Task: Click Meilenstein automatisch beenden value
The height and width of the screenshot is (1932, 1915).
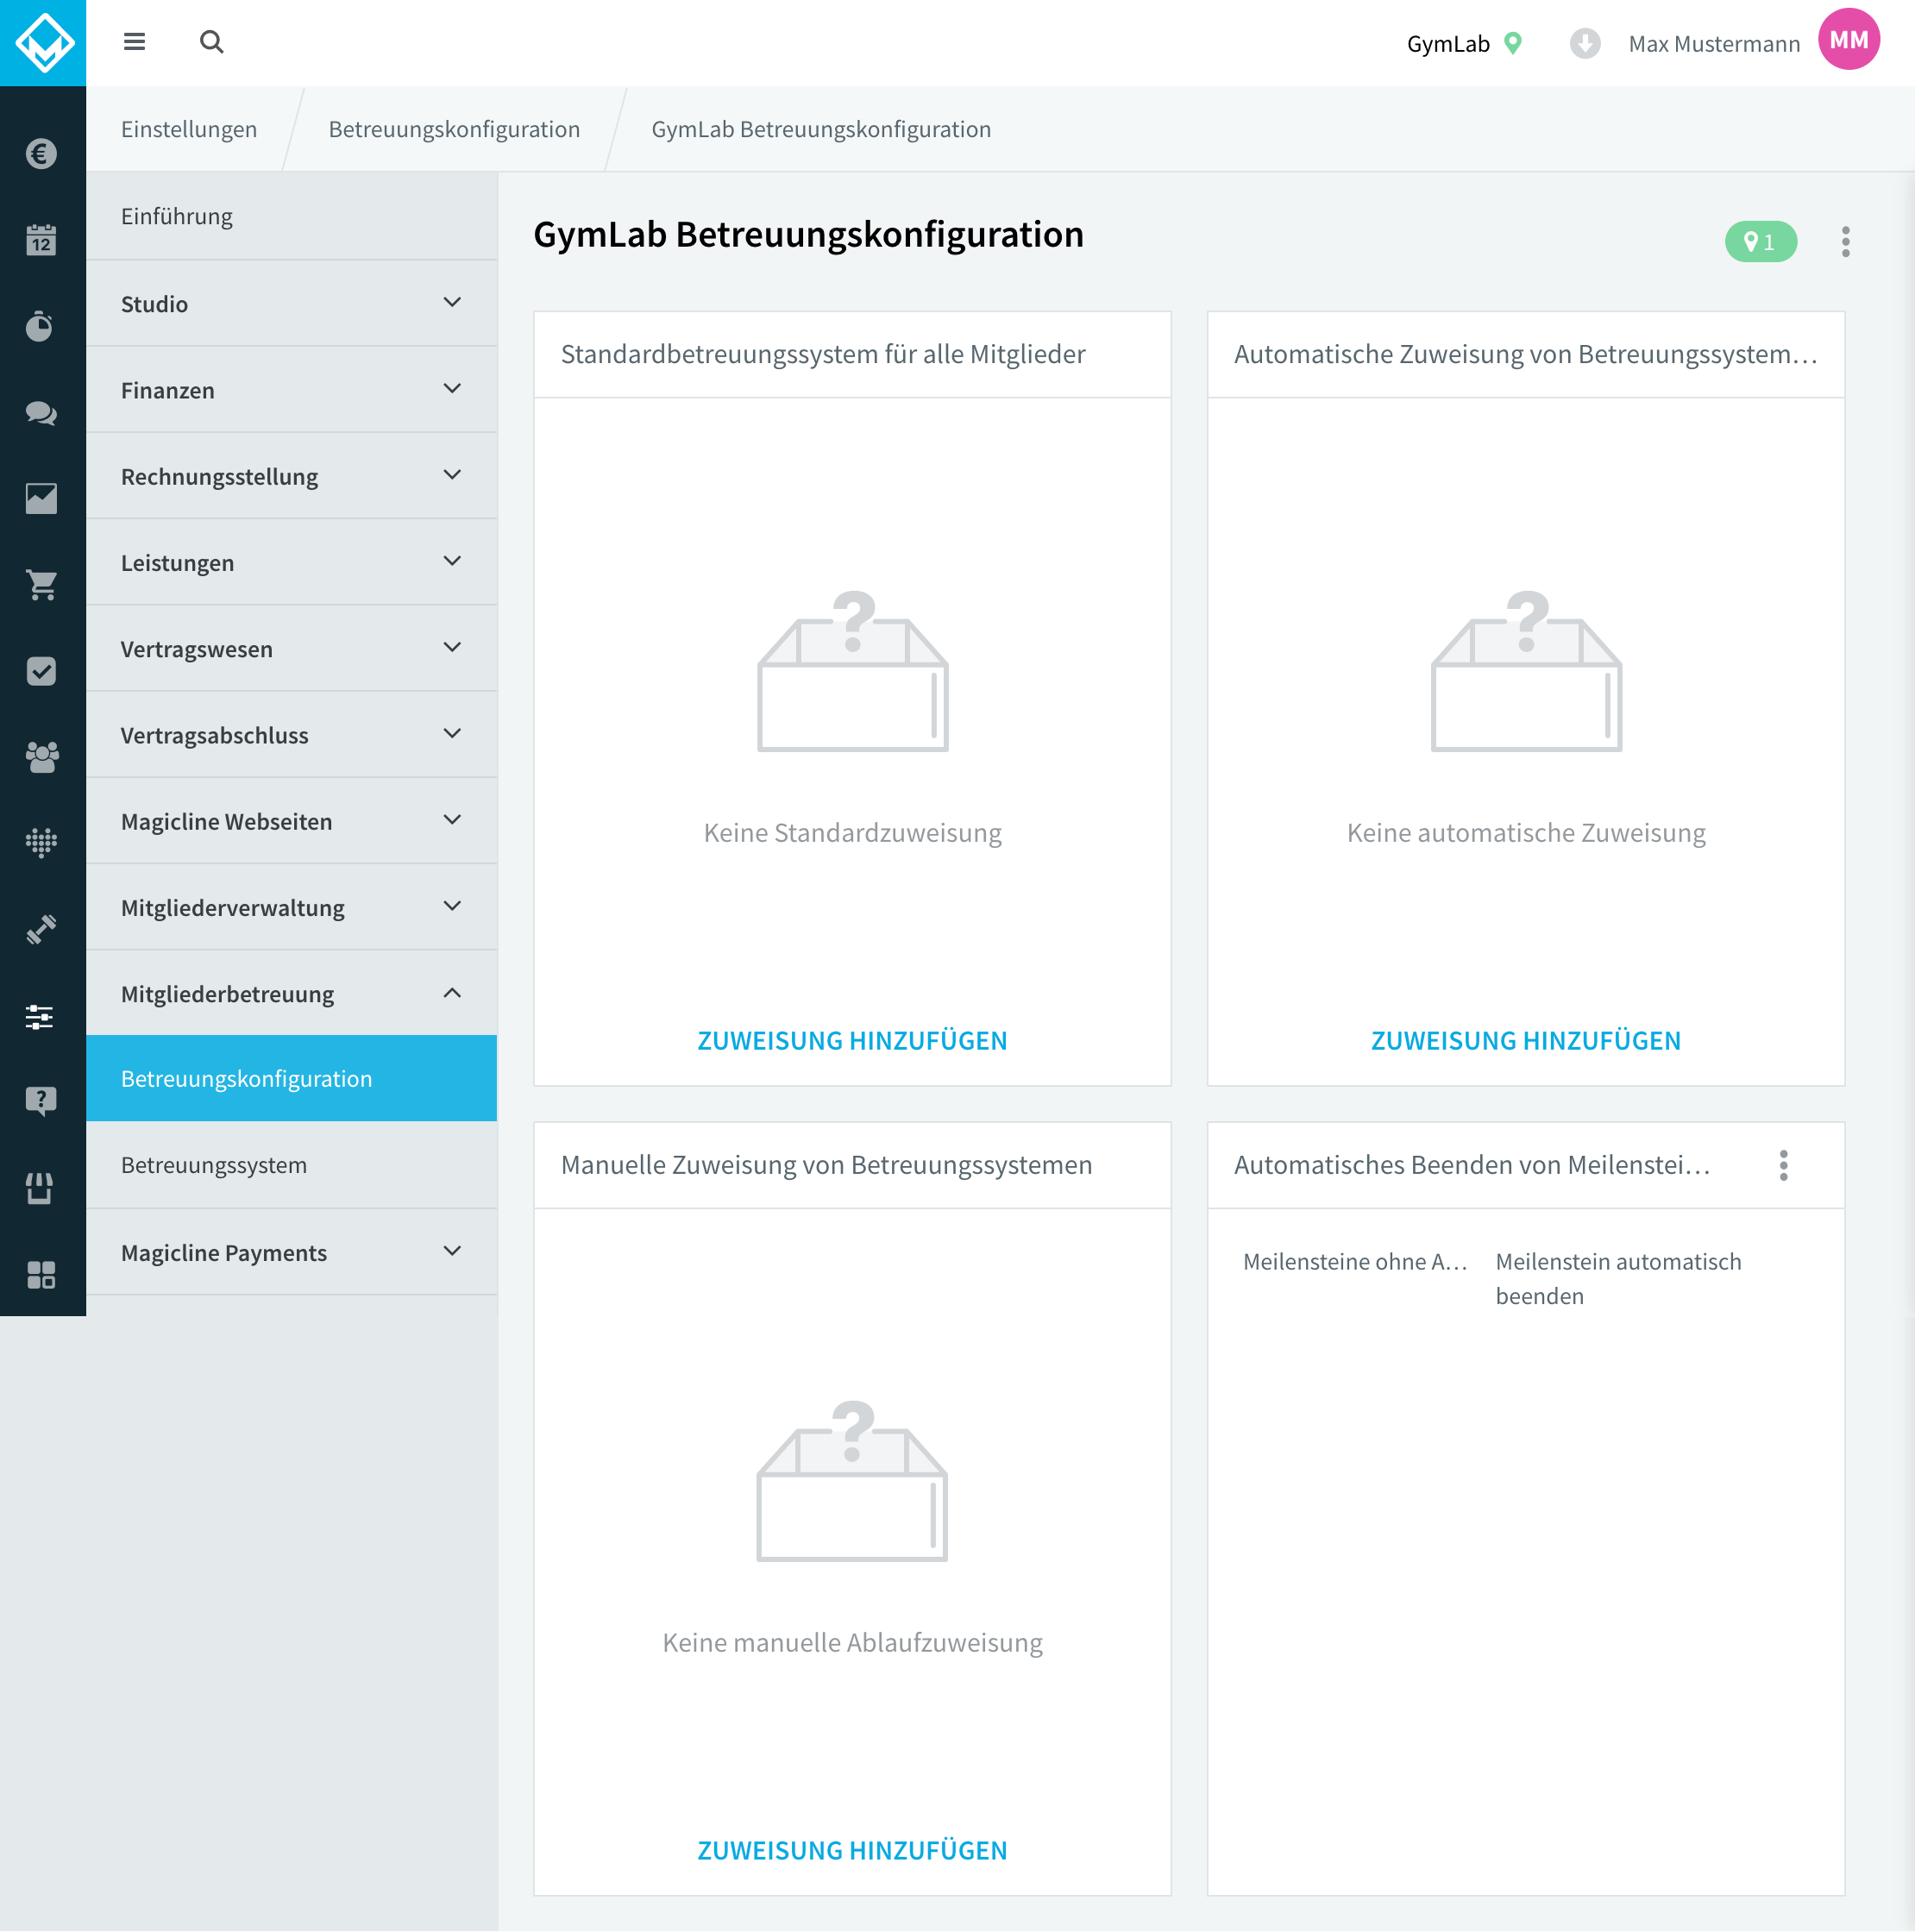Action: (1618, 1278)
